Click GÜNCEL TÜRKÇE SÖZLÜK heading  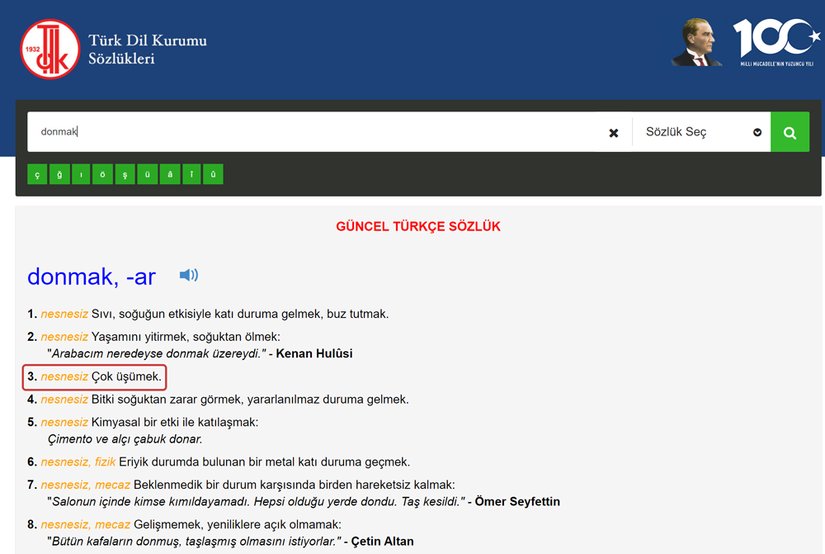click(x=418, y=227)
